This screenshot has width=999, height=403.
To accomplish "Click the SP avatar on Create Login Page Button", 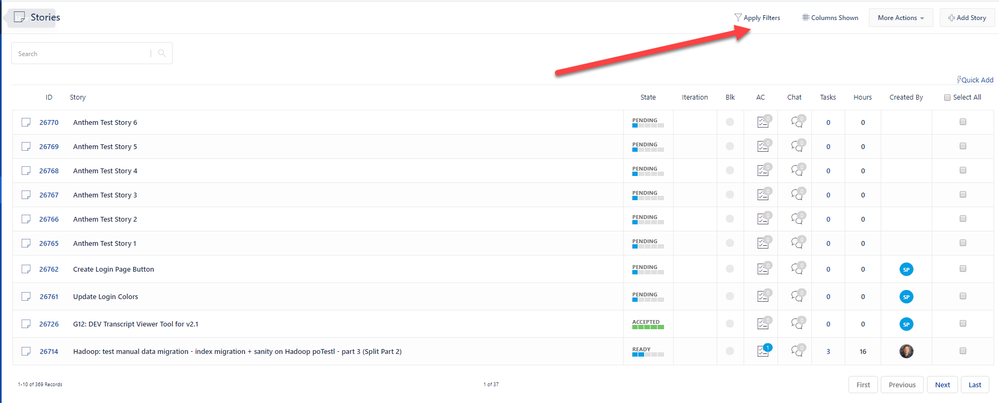I will (x=906, y=269).
